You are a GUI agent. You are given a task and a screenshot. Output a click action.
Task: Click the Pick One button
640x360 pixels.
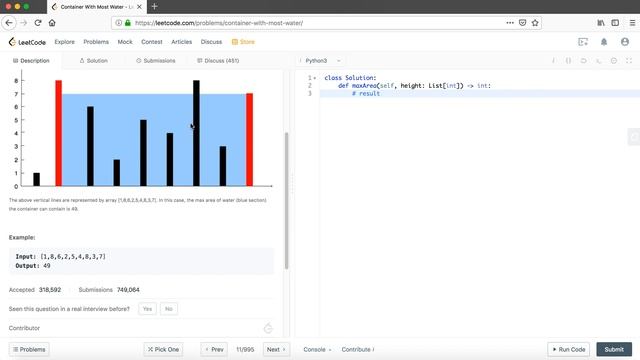click(163, 349)
